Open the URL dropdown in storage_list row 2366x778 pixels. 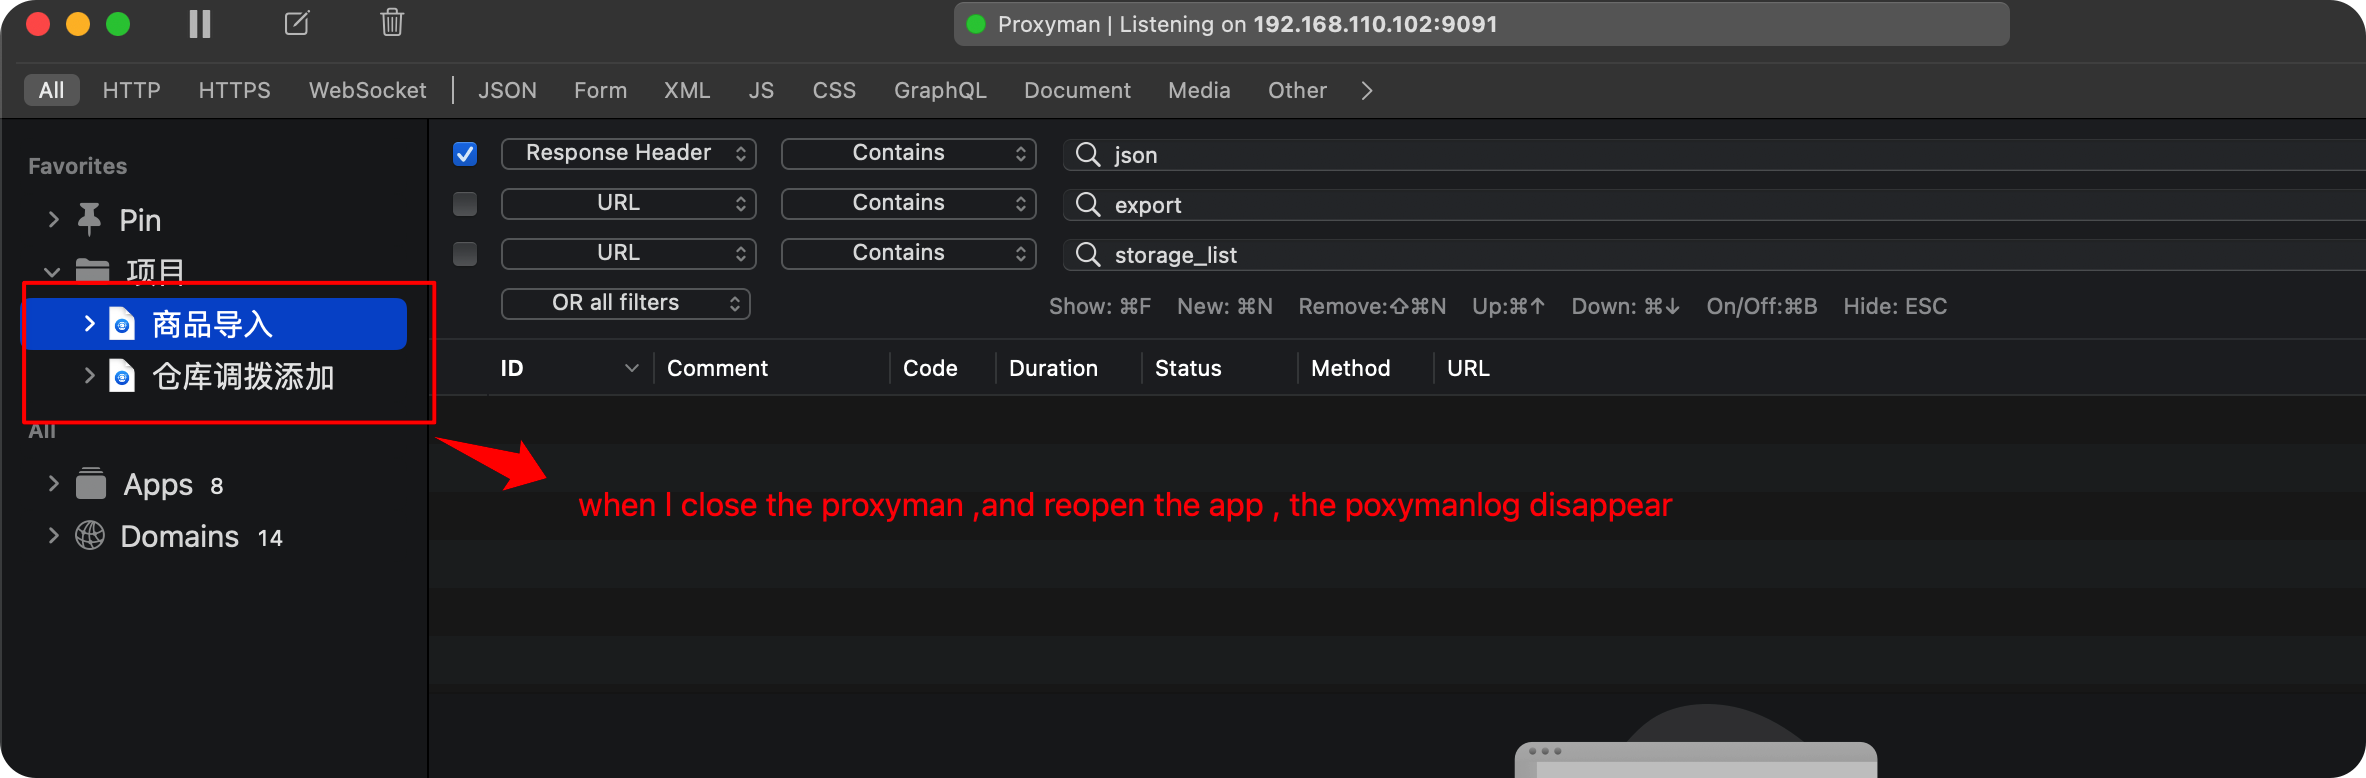click(628, 253)
